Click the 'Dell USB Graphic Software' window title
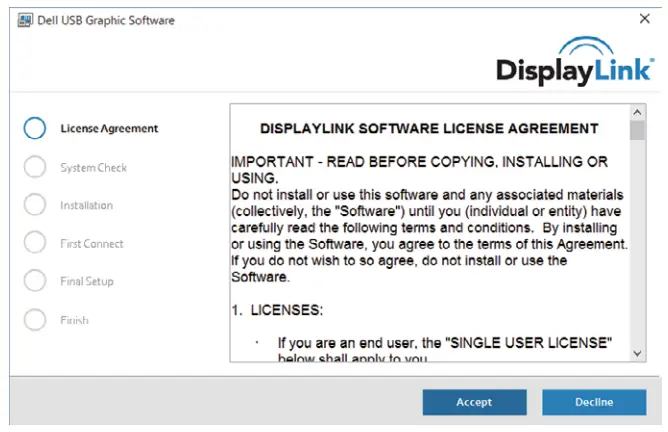The height and width of the screenshot is (432, 668). click(x=106, y=20)
